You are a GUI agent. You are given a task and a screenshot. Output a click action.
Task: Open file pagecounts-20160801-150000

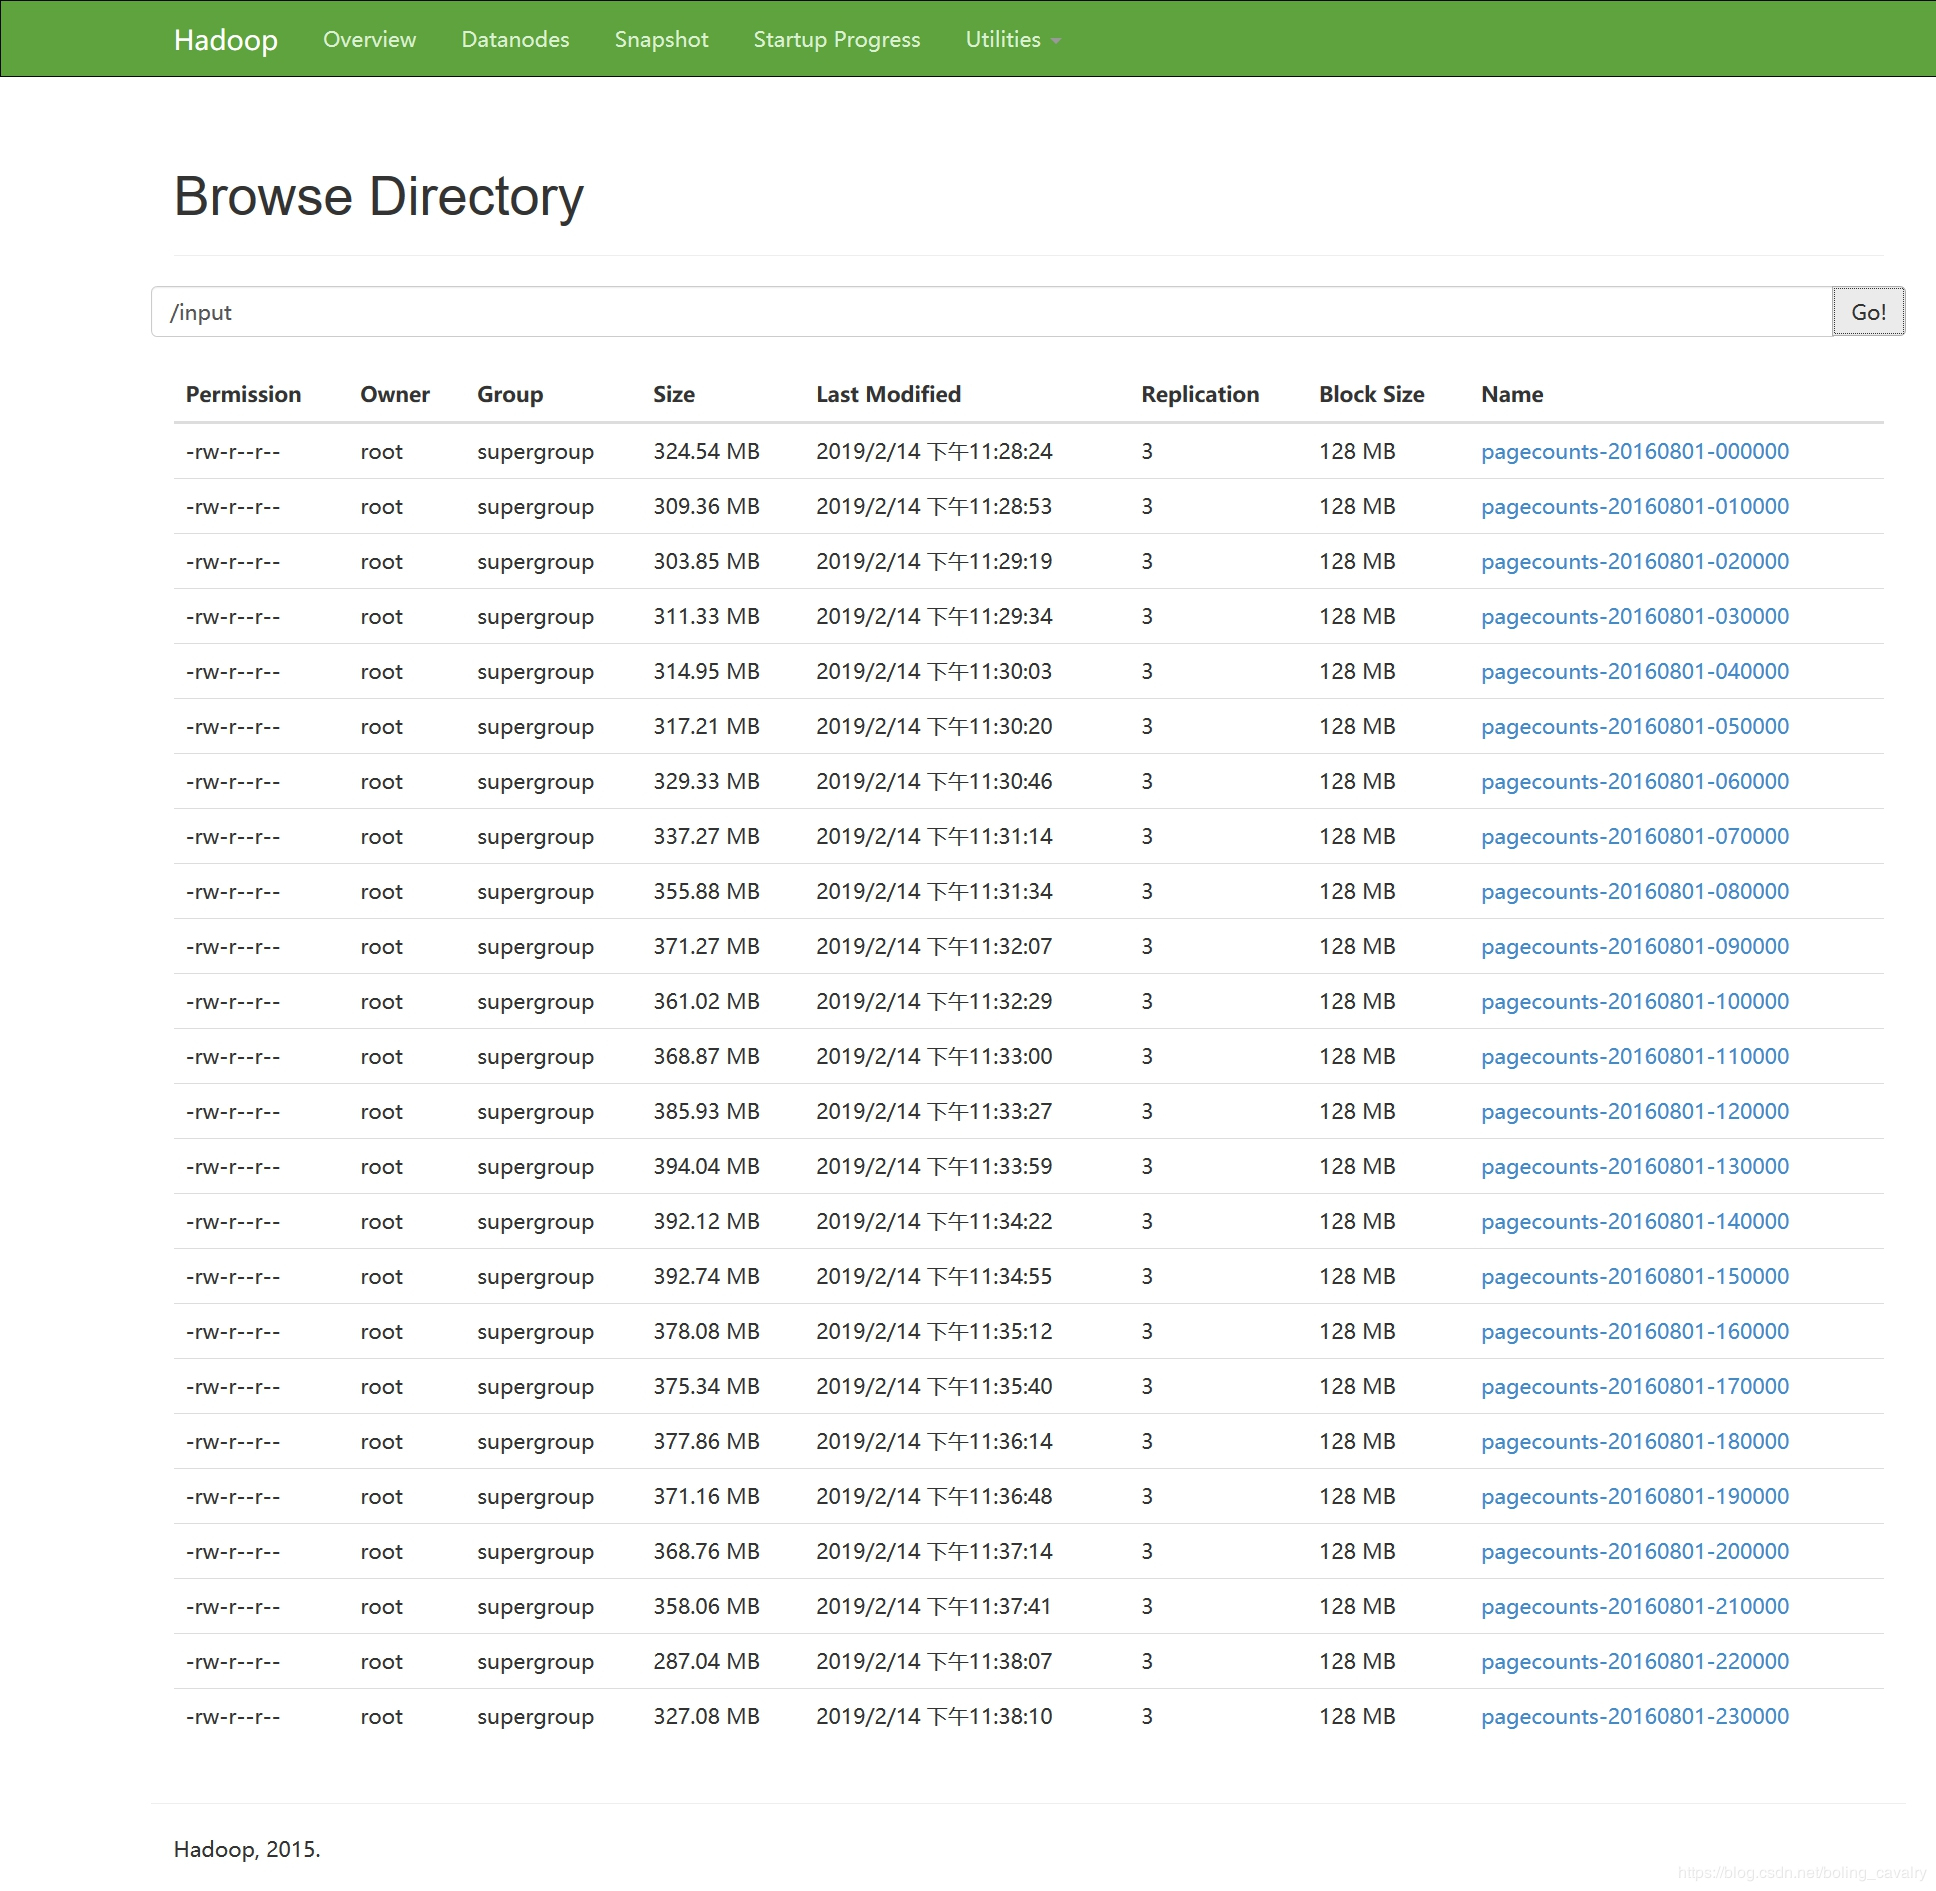tap(1634, 1276)
